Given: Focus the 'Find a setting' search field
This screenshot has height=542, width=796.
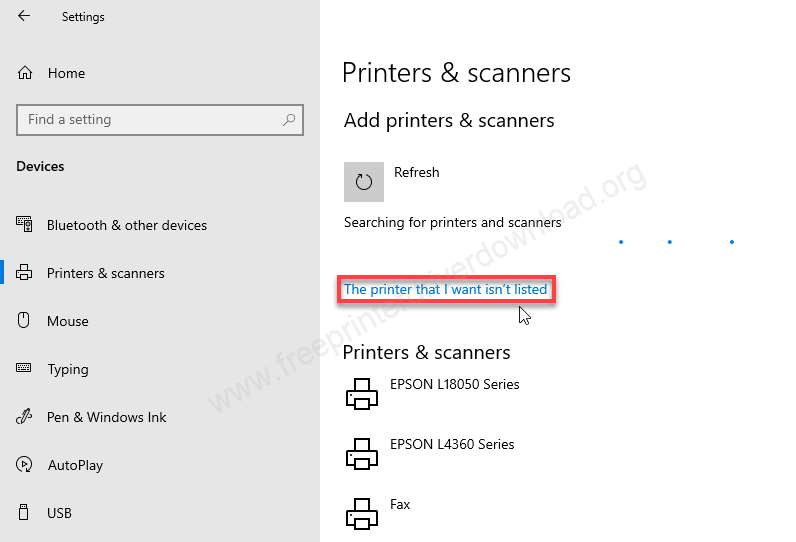Looking at the screenshot, I should [150, 120].
